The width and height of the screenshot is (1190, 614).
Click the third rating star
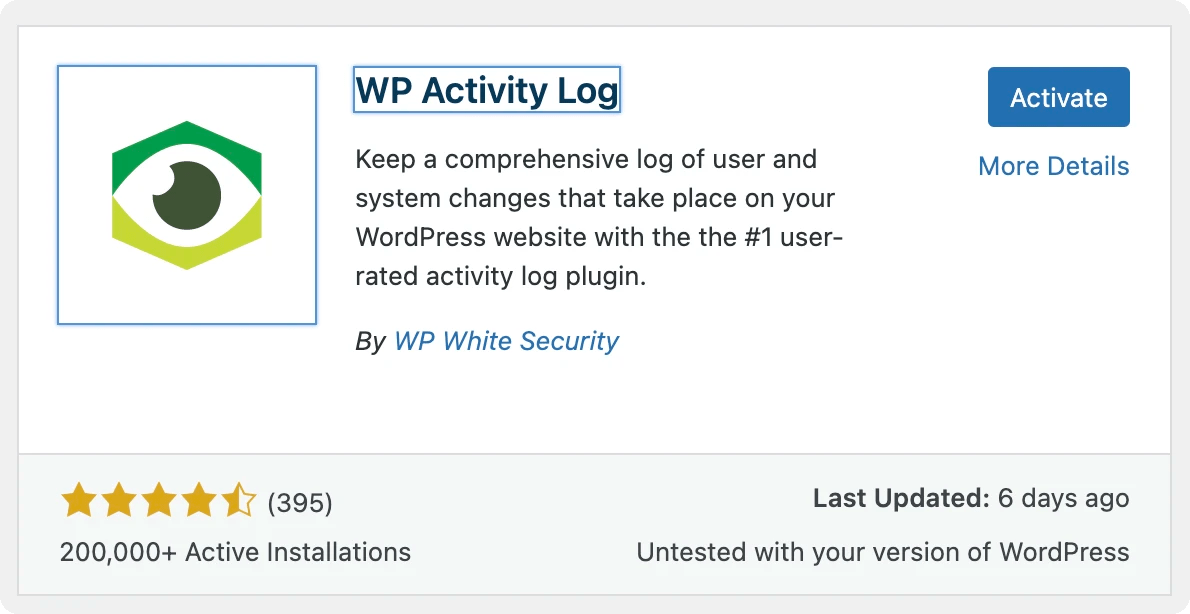(157, 500)
